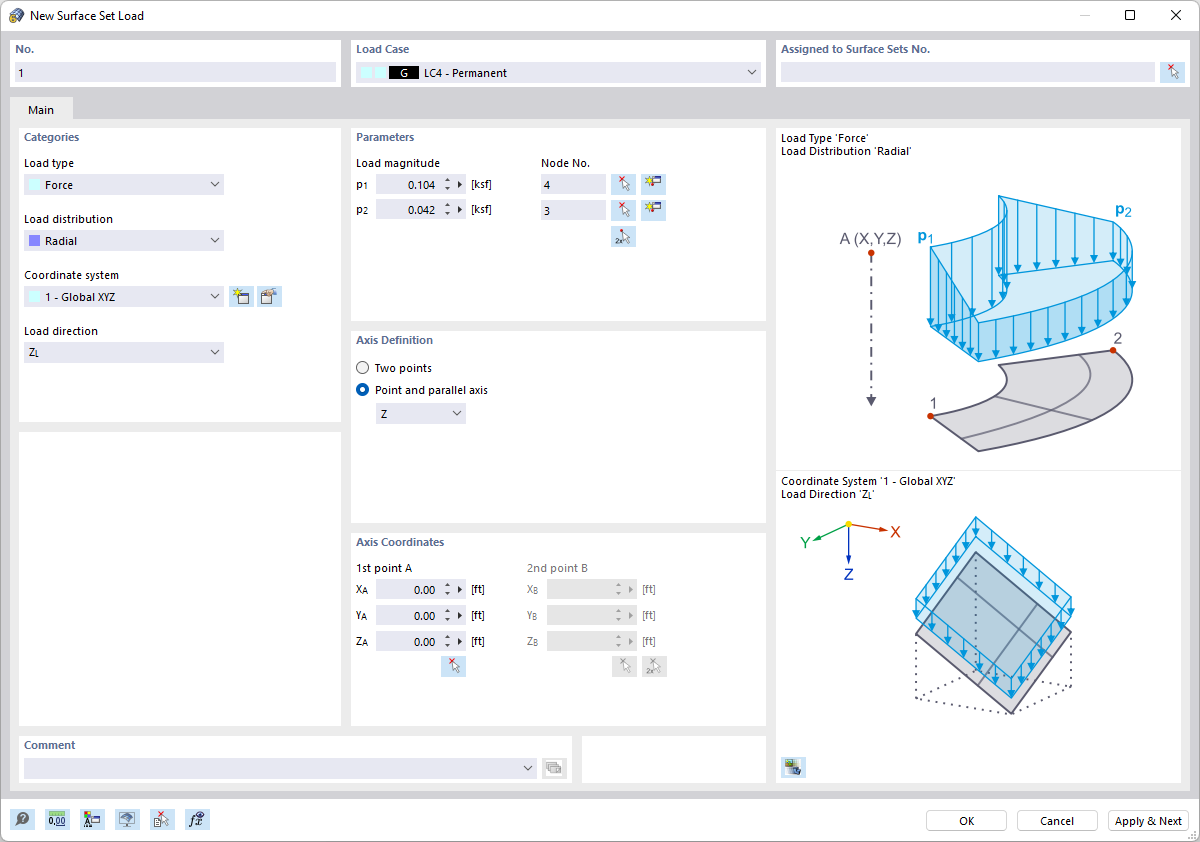Screen dimensions: 1200x842
Task: Graphically select 1st point A
Action: point(453,665)
